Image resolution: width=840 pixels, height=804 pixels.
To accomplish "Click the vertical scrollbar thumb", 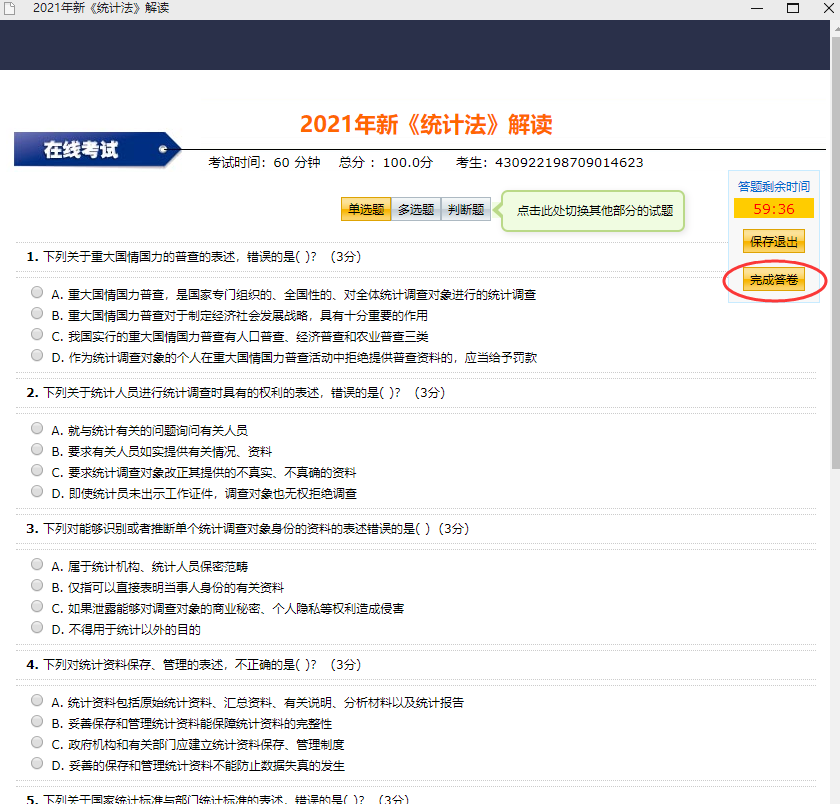I will tap(835, 252).
